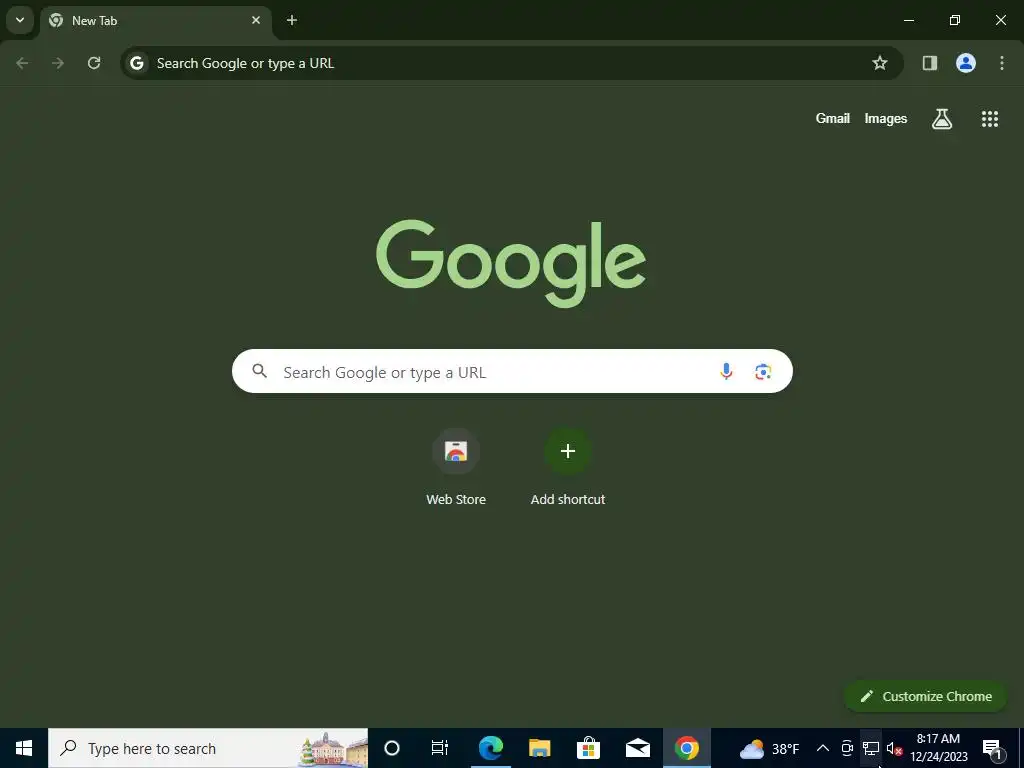The image size is (1024, 768).
Task: Bookmark this tab with the star icon
Action: click(880, 63)
